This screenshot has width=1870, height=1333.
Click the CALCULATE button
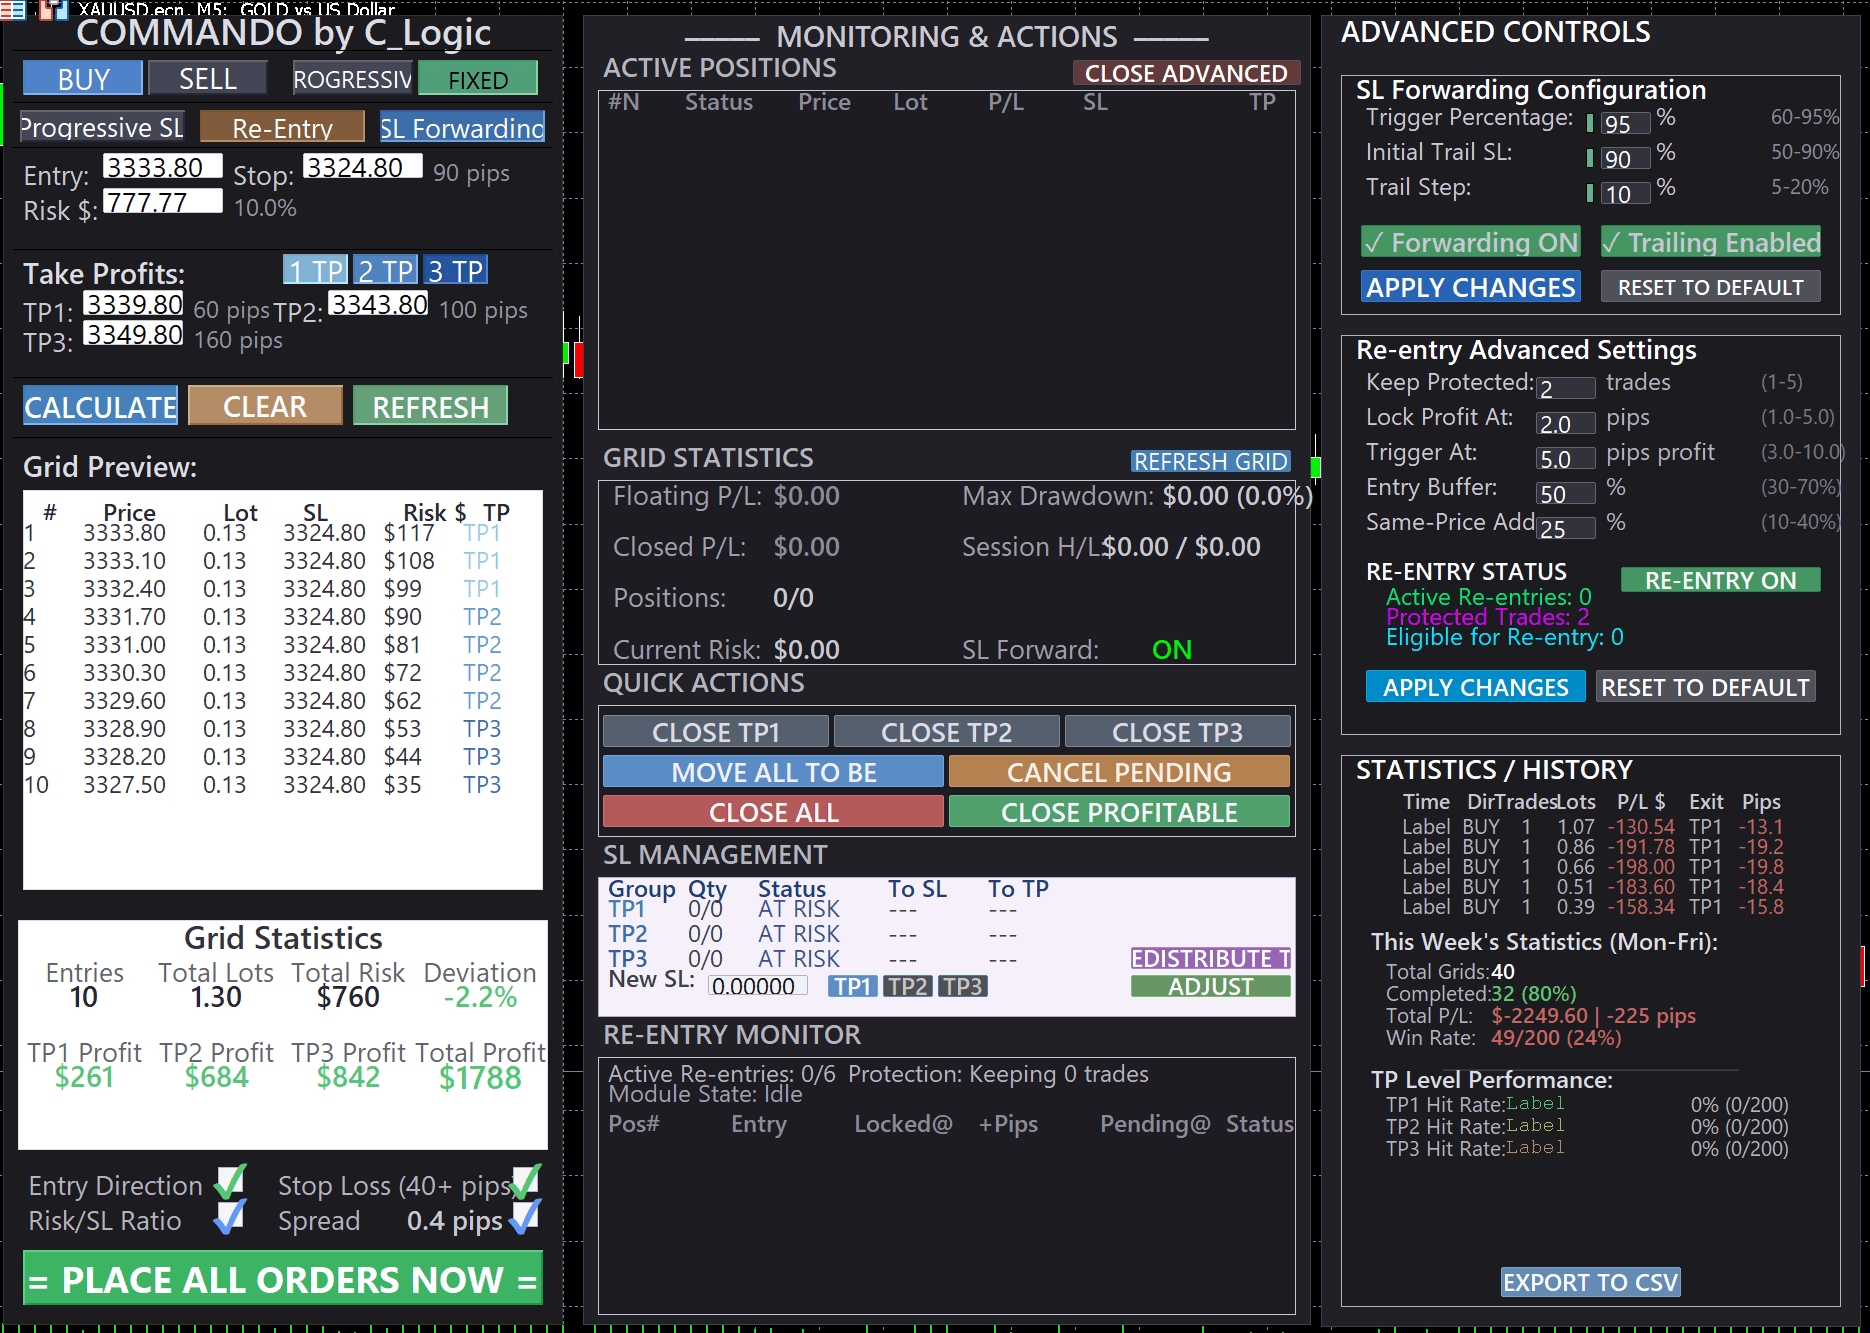(x=101, y=406)
